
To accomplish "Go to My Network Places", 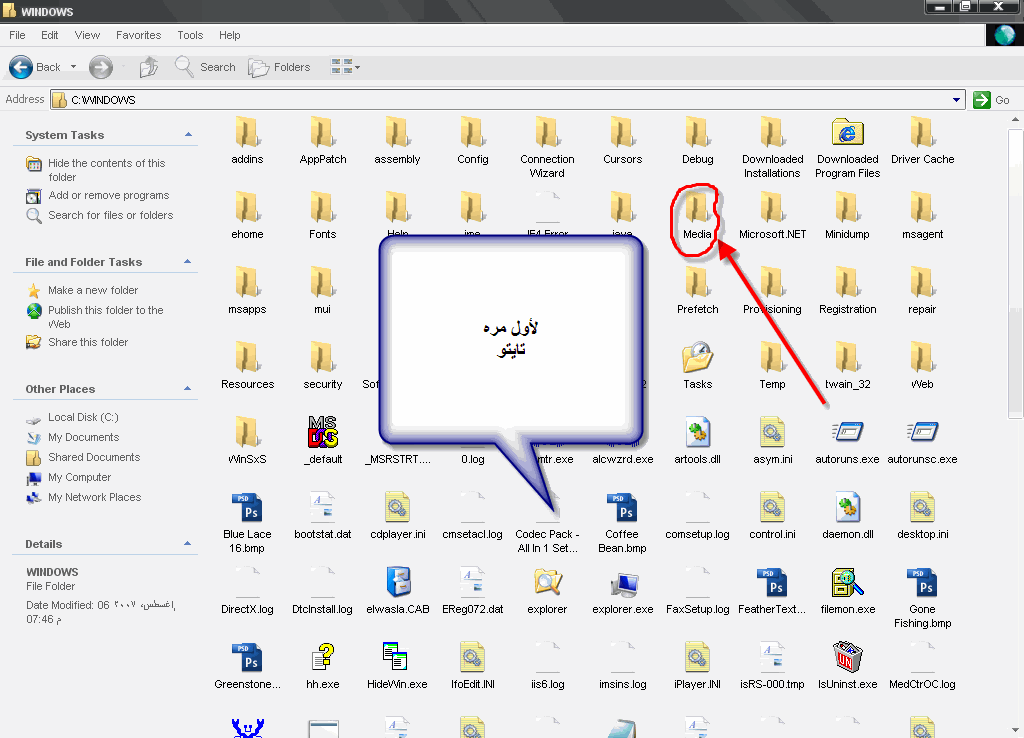I will pos(95,497).
